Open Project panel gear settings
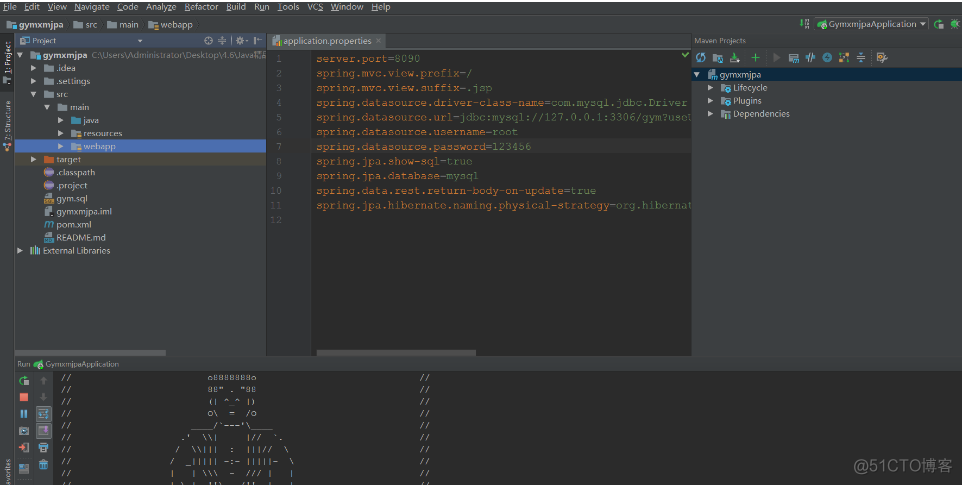Viewport: 963px width, 485px height. pos(241,41)
